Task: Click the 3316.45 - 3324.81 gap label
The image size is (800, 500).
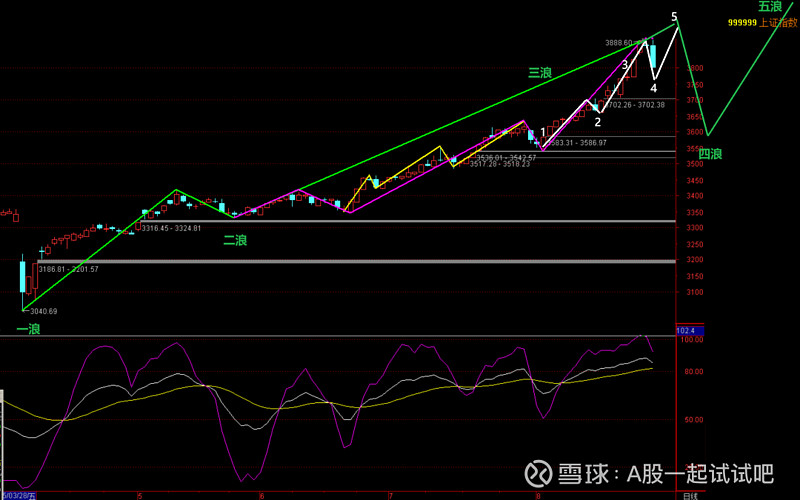Action: pyautogui.click(x=171, y=228)
